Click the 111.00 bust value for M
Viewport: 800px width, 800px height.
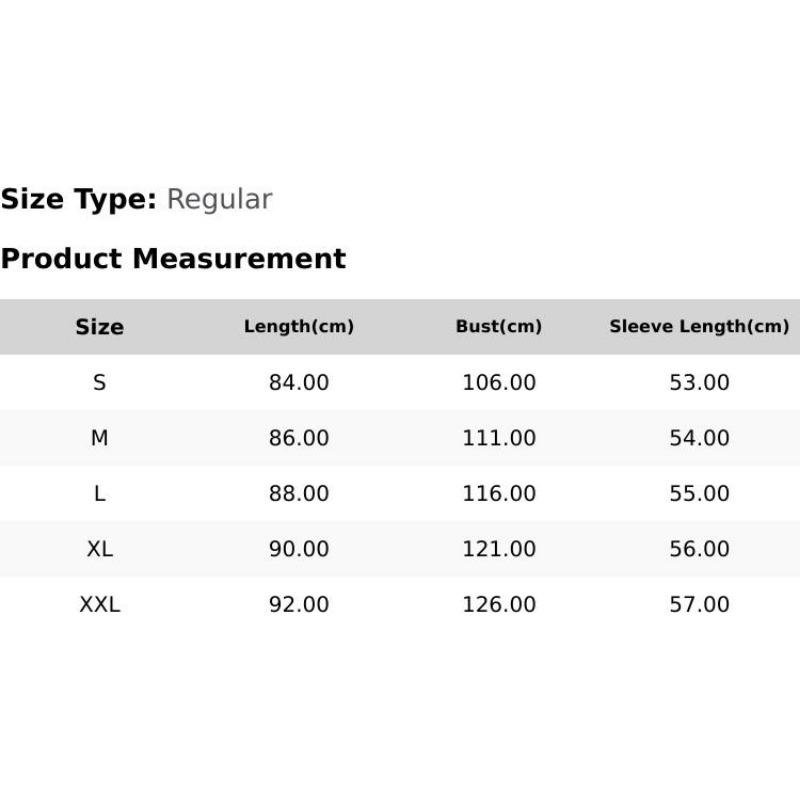[x=498, y=438]
